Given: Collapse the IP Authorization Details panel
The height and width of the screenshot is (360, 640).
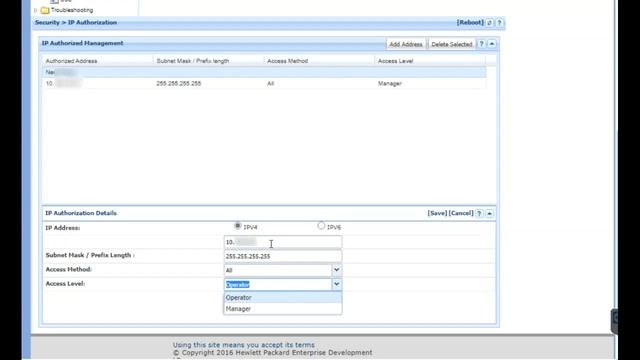Looking at the screenshot, I should pyautogui.click(x=489, y=213).
